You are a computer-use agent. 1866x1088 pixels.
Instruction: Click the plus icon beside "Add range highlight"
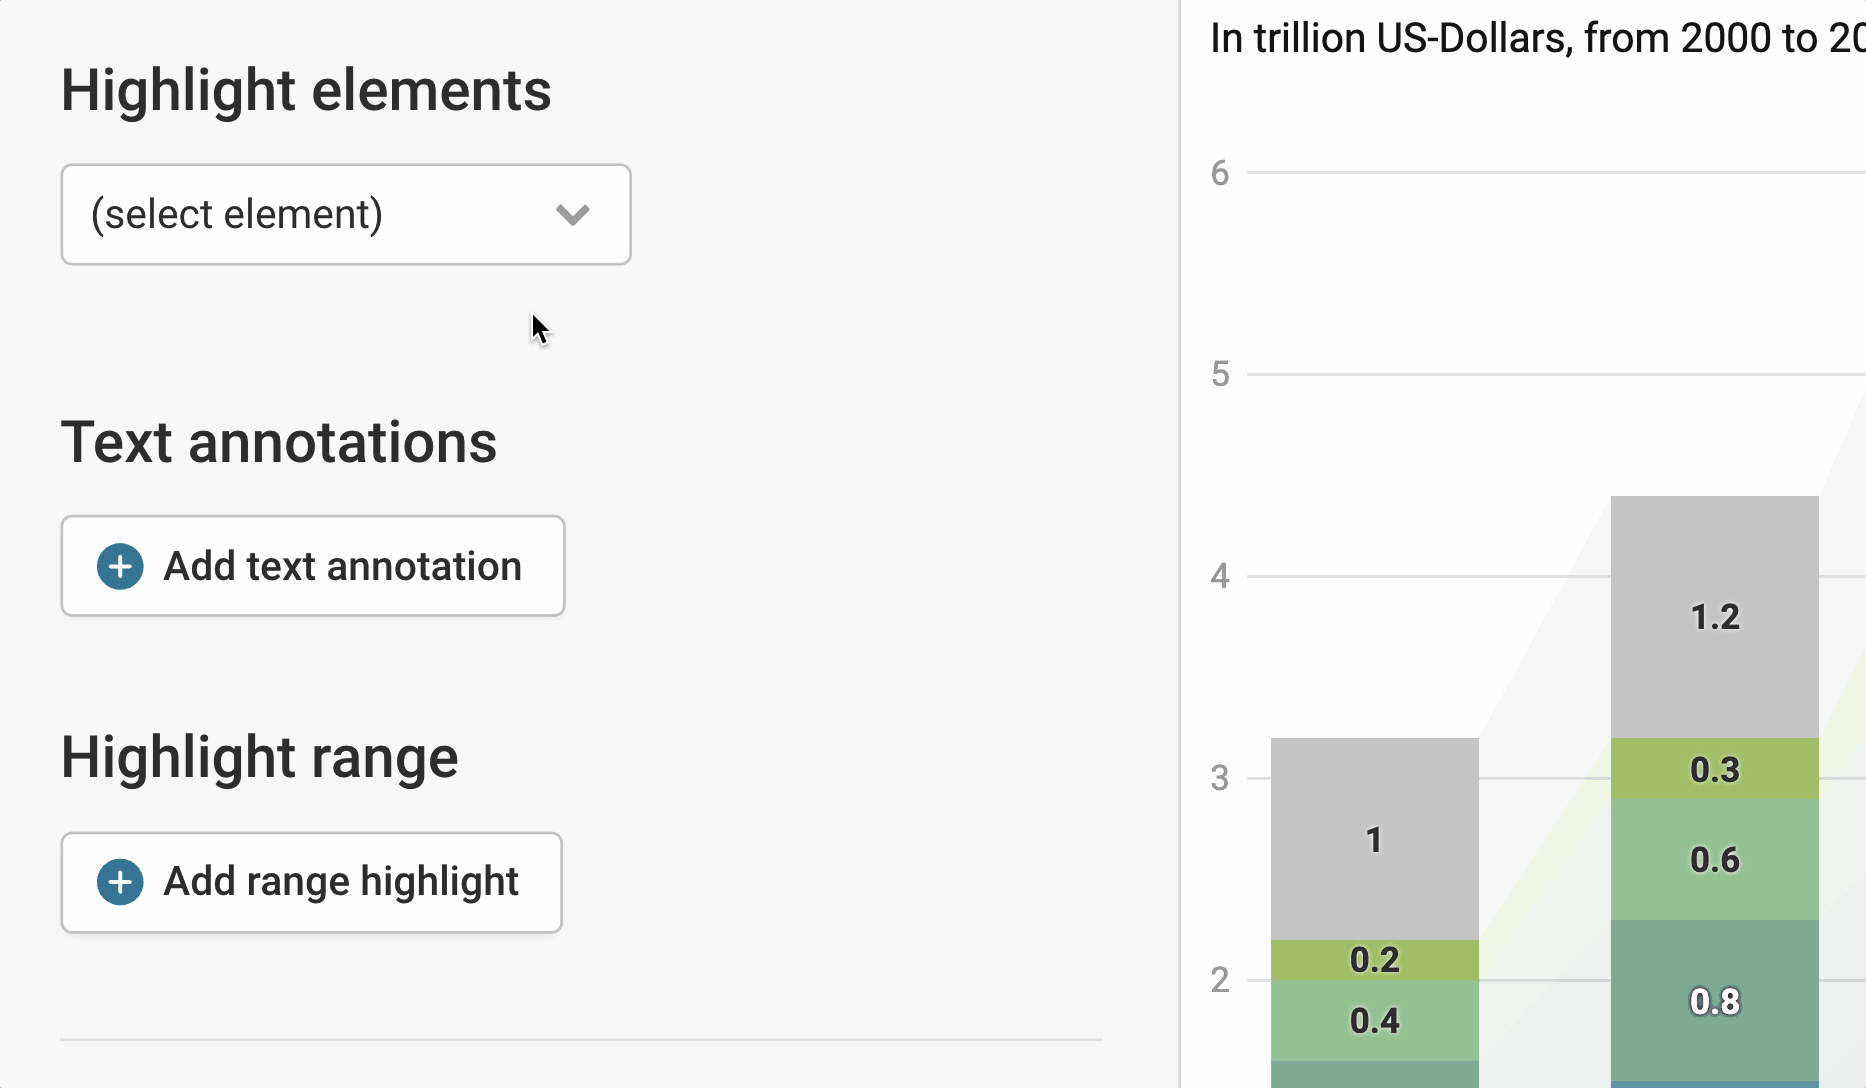[x=120, y=882]
